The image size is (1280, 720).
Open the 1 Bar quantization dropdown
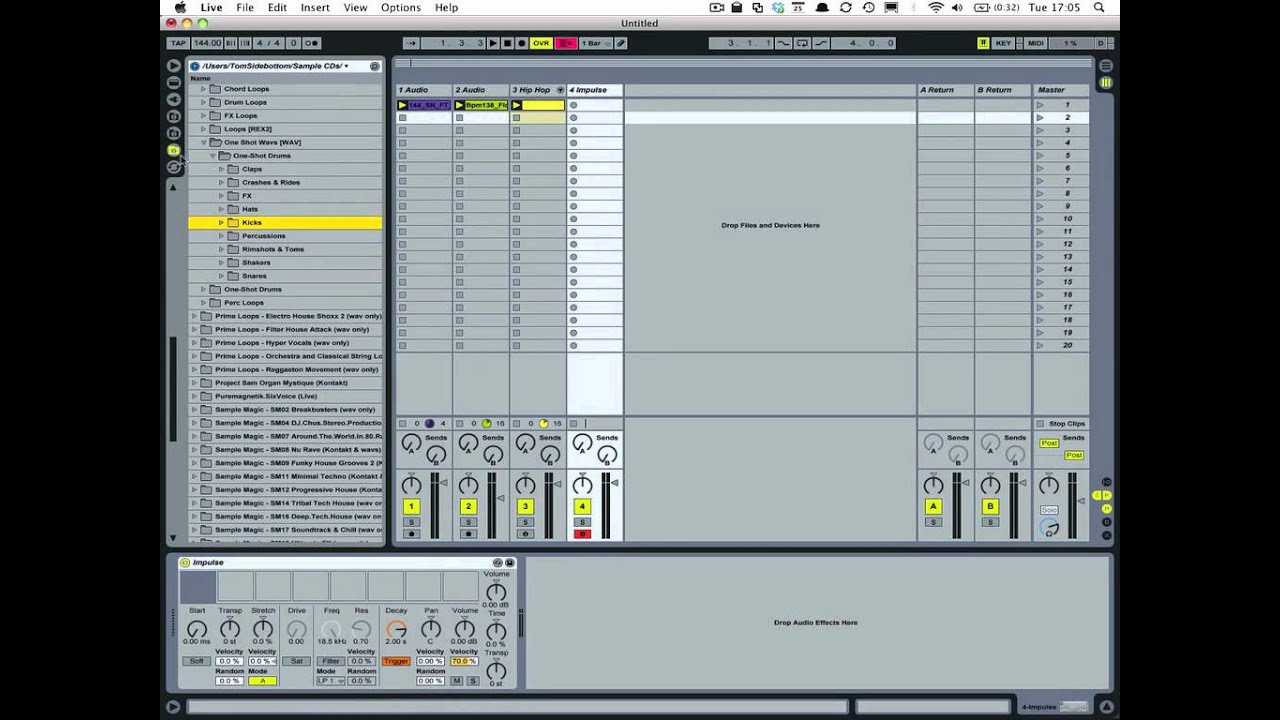[x=595, y=43]
